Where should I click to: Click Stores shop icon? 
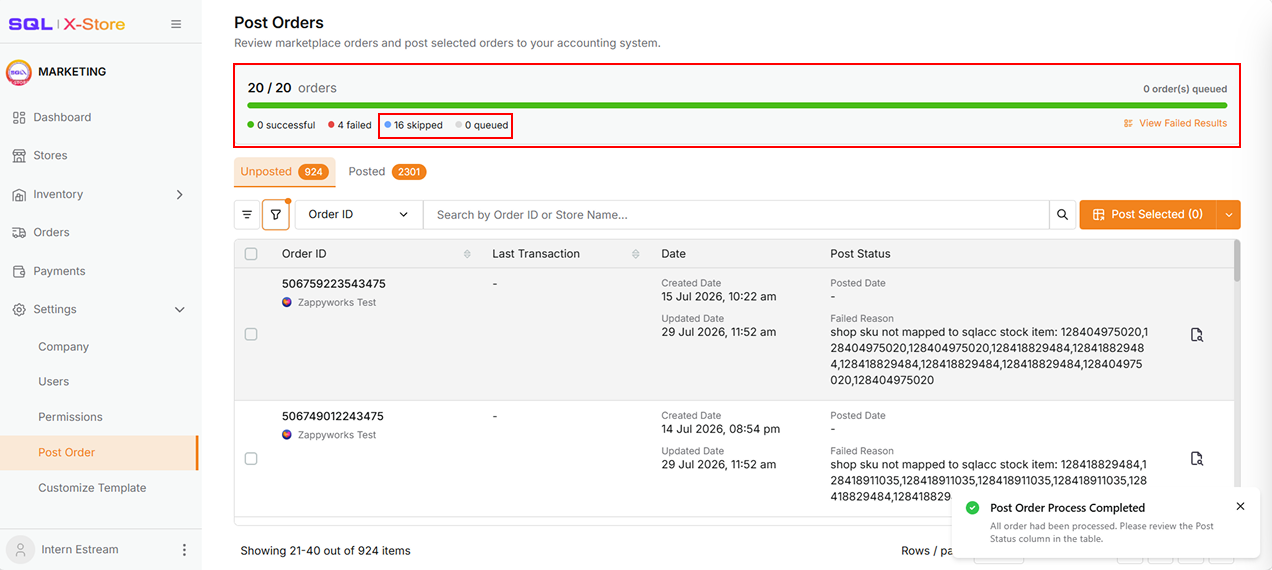(x=19, y=156)
